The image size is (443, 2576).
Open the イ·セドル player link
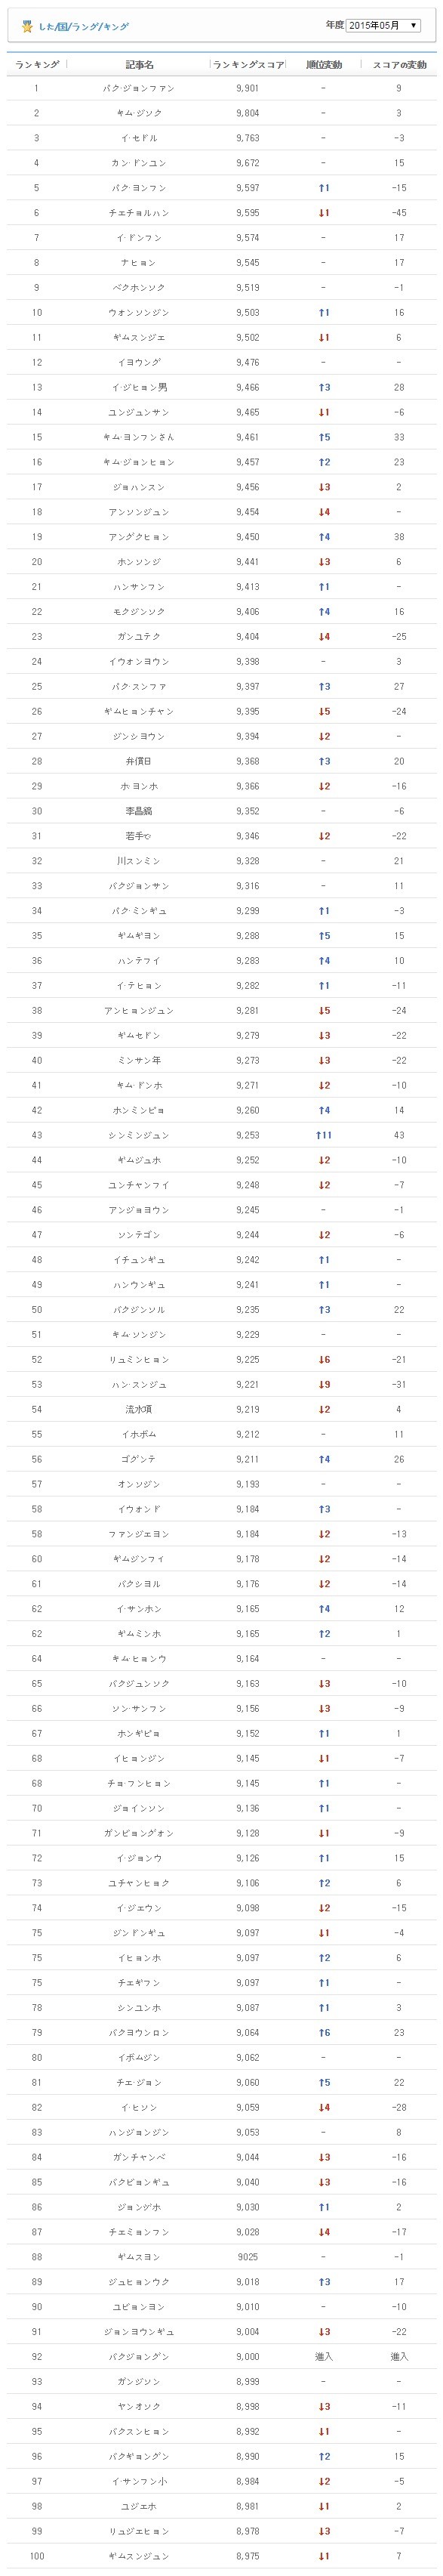[x=140, y=137]
